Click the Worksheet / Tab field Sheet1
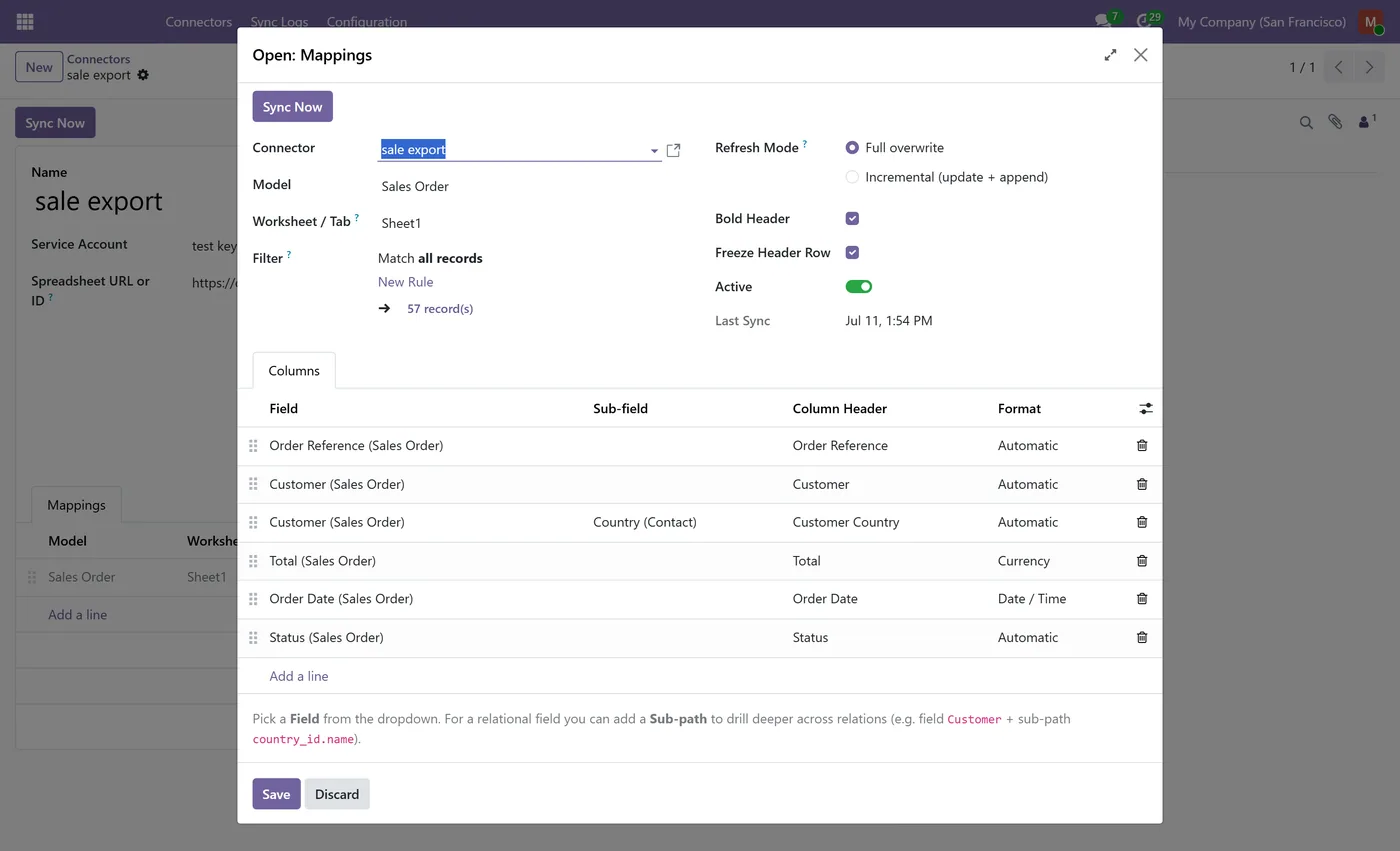1400x851 pixels. point(519,223)
